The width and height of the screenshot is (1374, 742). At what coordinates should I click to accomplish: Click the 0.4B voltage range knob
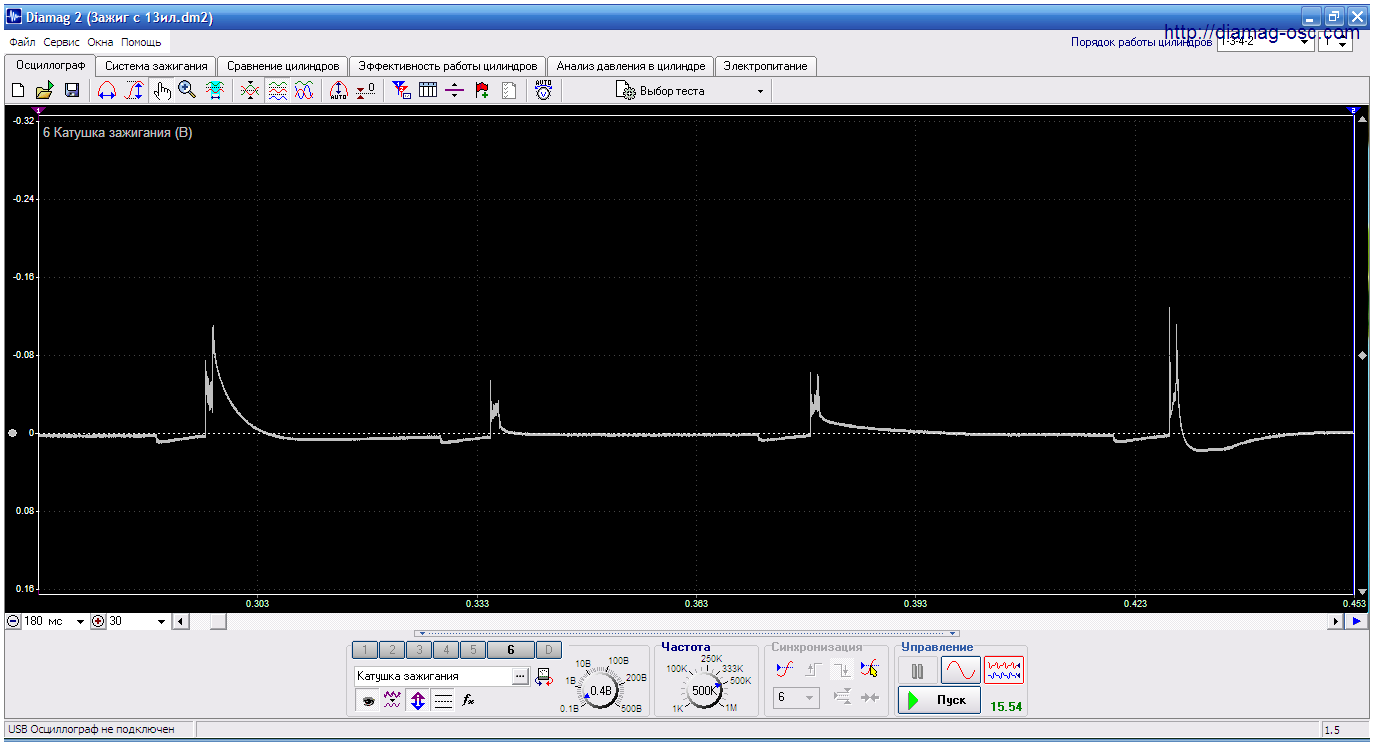(601, 690)
